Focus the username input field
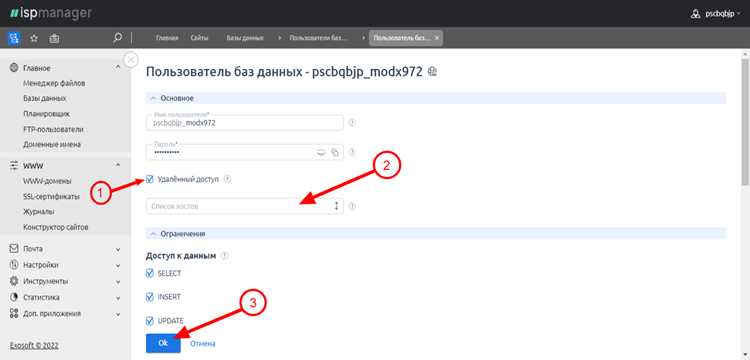750x360 pixels. (244, 122)
